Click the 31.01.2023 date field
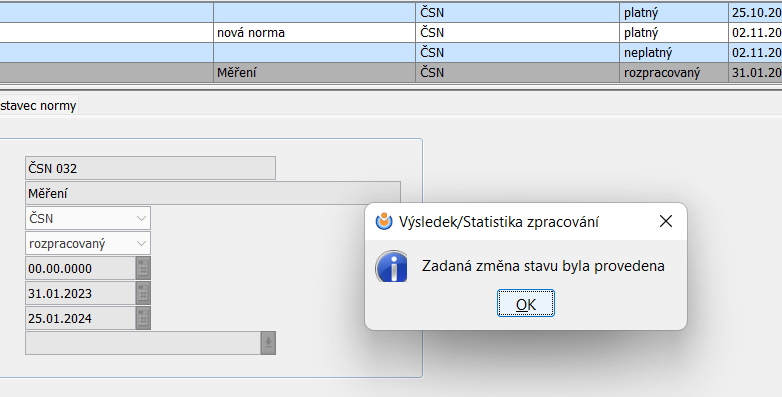This screenshot has height=397, width=782. click(x=81, y=293)
